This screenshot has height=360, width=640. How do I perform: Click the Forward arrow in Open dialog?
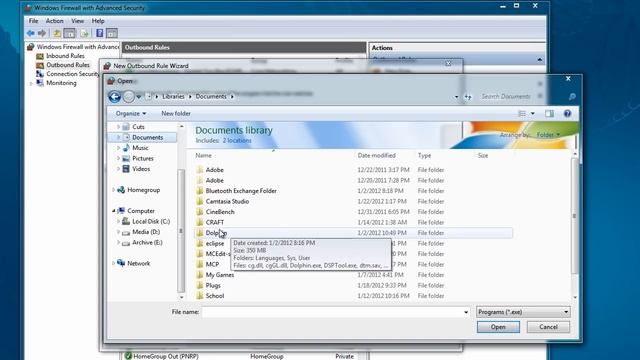coord(129,97)
